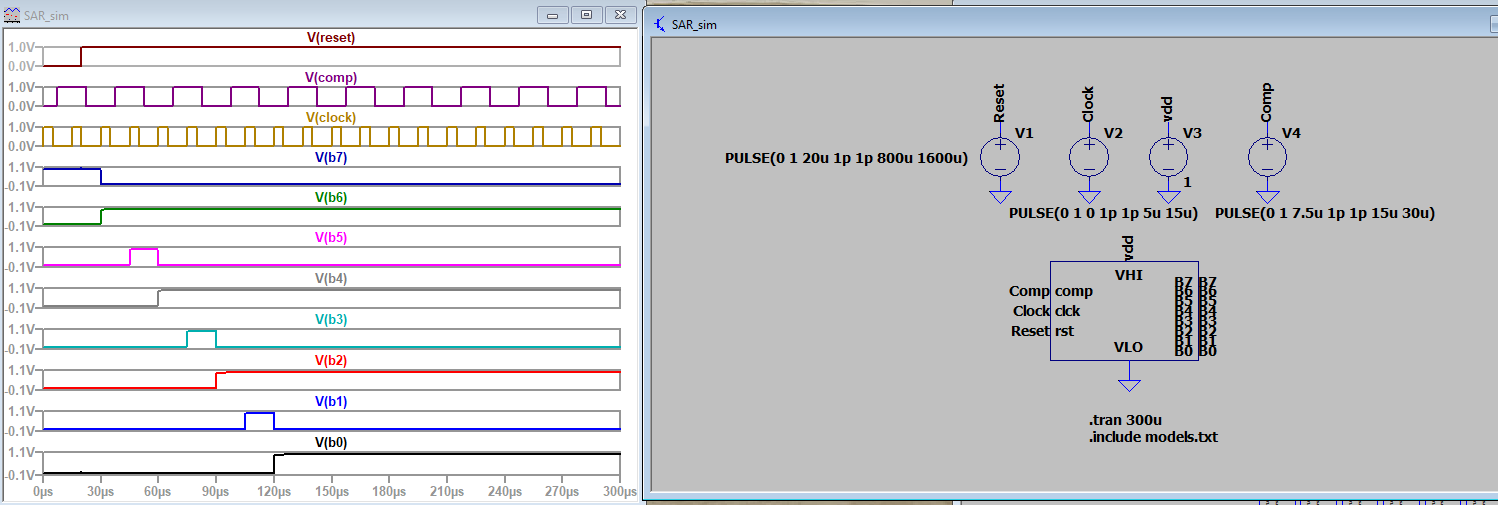Viewport: 1498px width, 505px height.
Task: Click the 150µs time axis label
Action: [x=331, y=492]
